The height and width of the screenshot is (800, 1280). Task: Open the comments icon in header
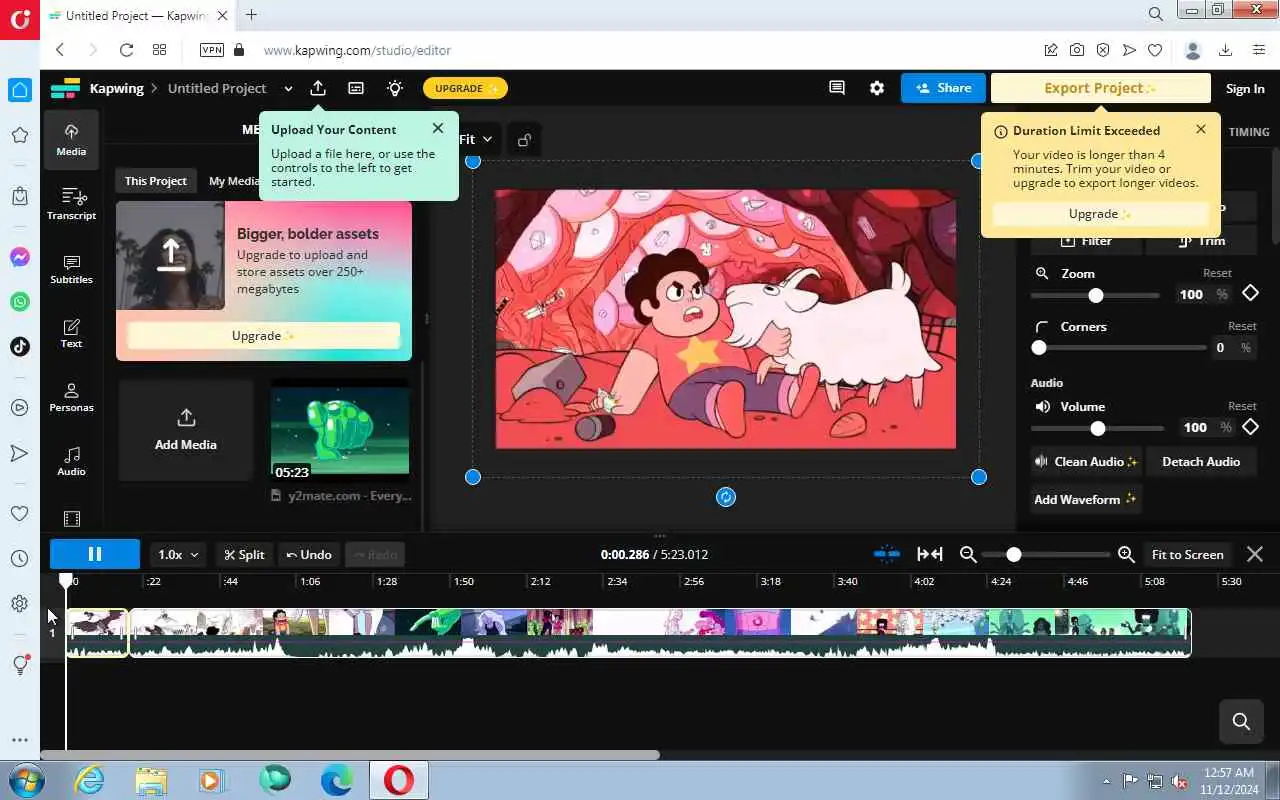[x=837, y=88]
